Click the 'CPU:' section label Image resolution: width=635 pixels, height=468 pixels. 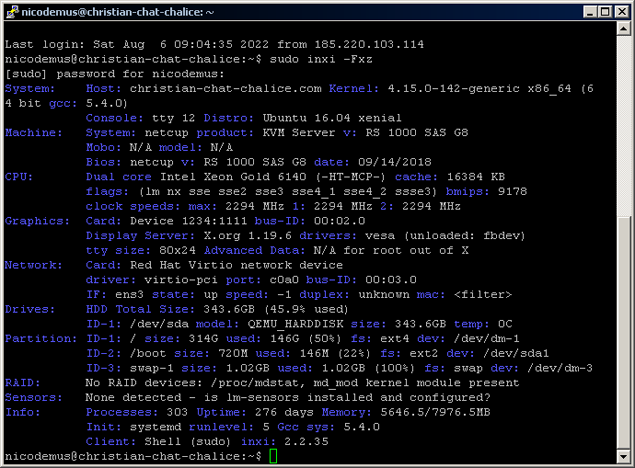click(20, 175)
